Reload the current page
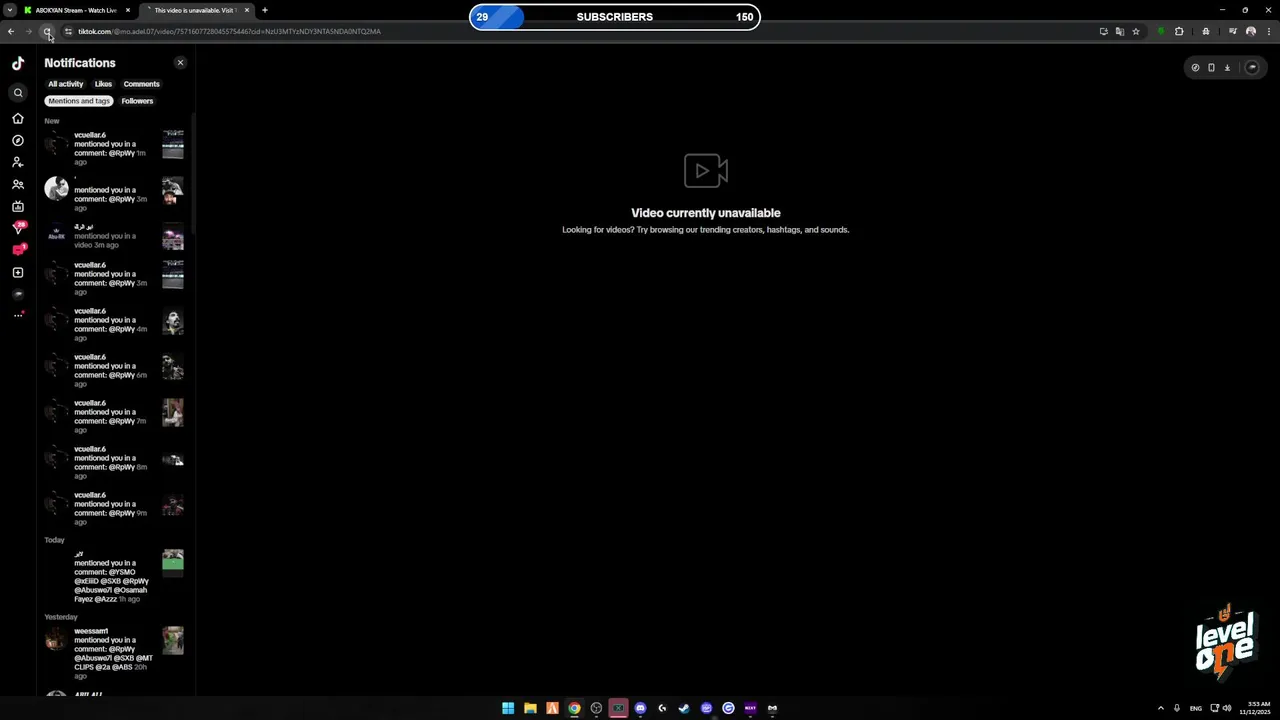 click(x=47, y=31)
